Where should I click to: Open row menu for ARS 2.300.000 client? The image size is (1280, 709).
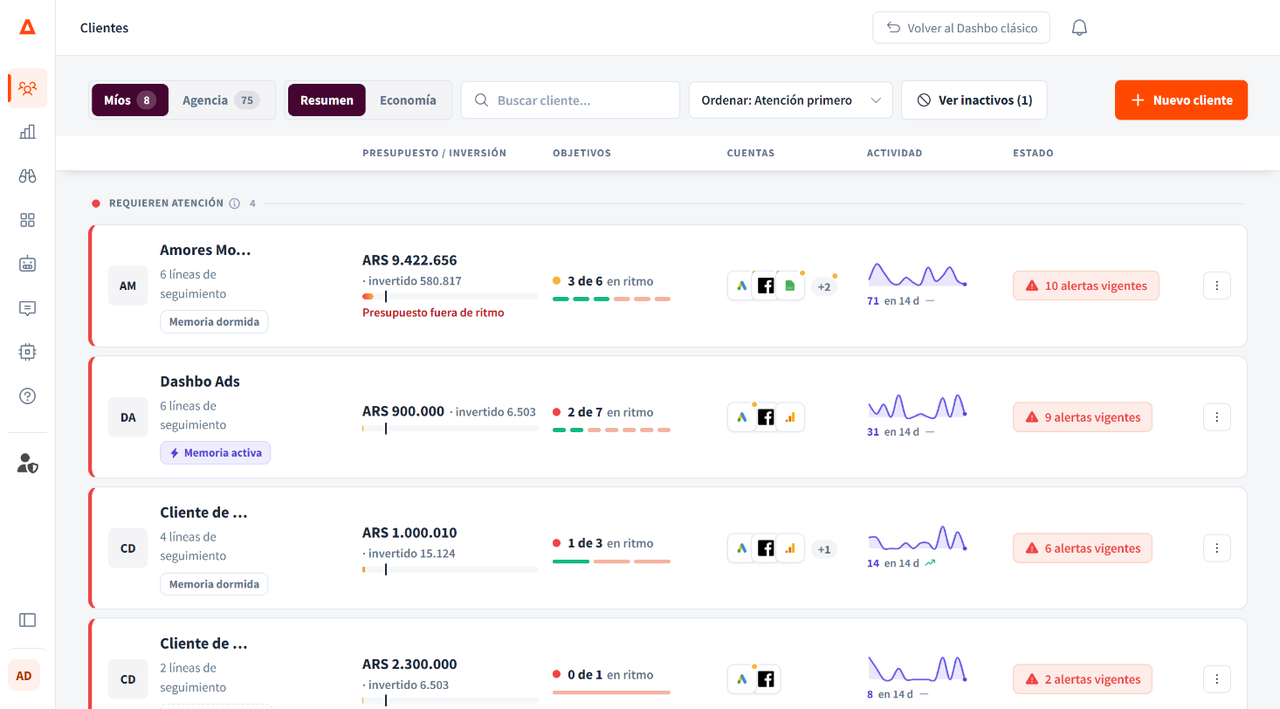tap(1216, 679)
